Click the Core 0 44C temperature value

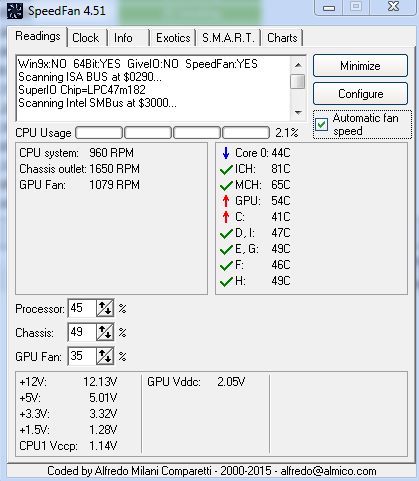click(x=281, y=153)
